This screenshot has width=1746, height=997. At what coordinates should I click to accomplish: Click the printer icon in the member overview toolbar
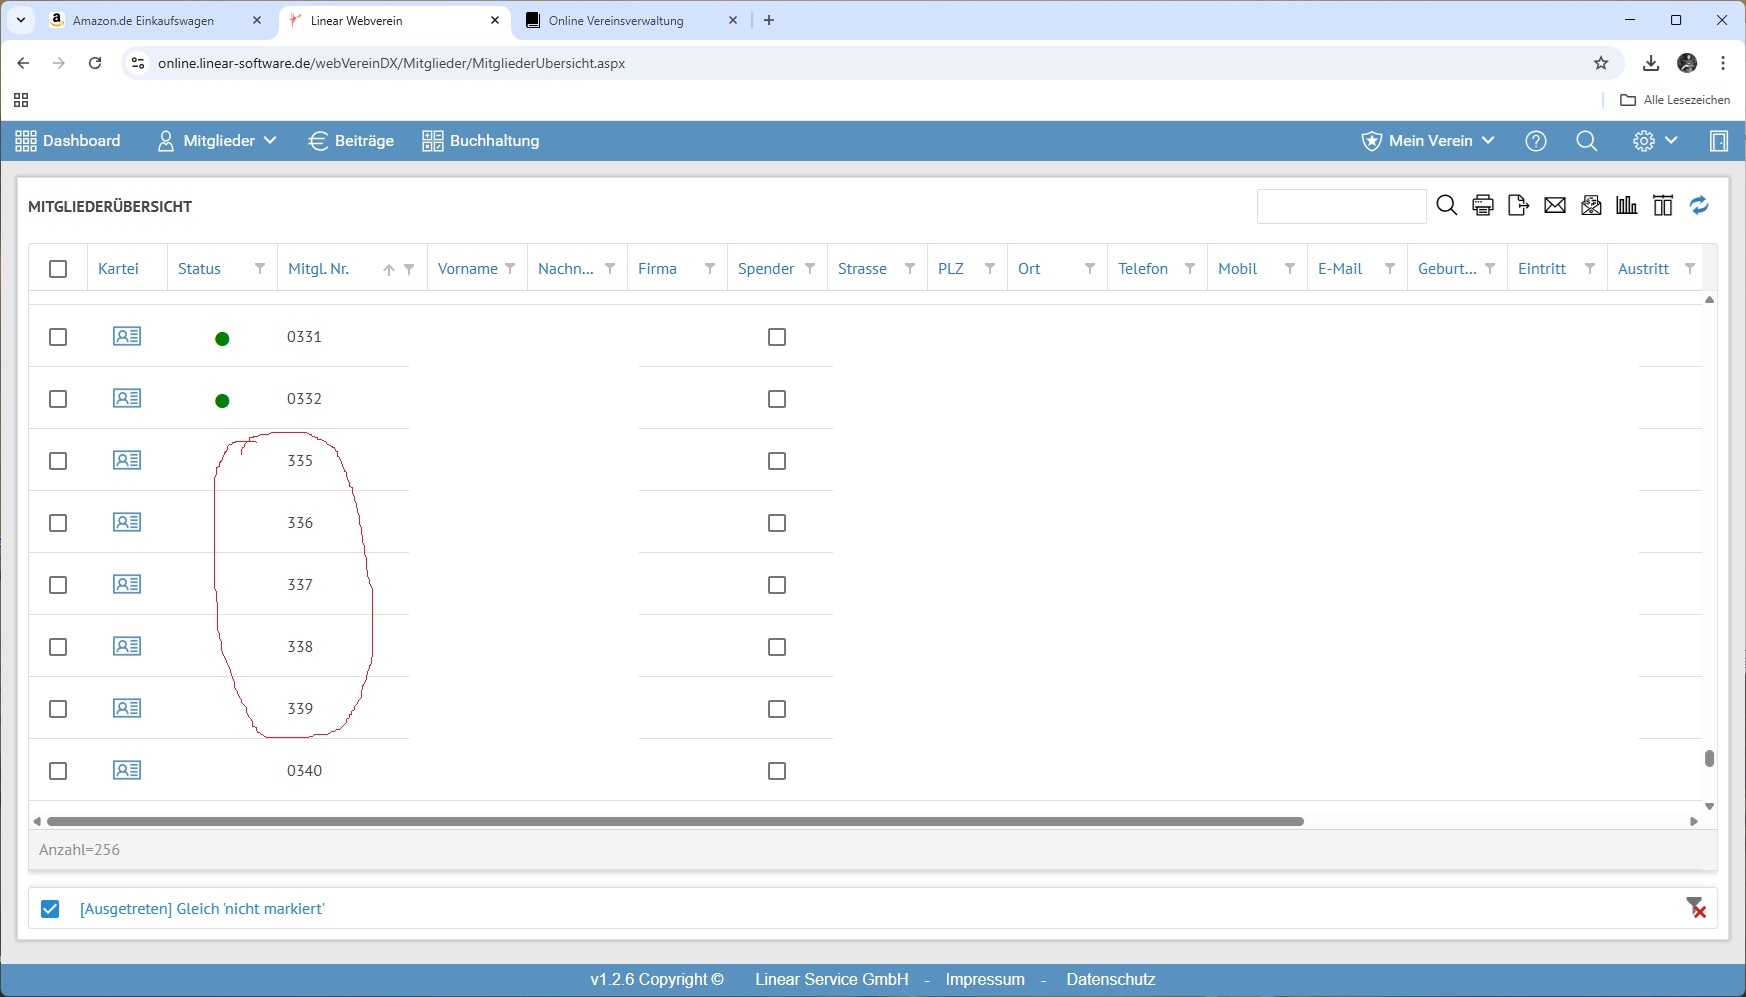(x=1483, y=206)
